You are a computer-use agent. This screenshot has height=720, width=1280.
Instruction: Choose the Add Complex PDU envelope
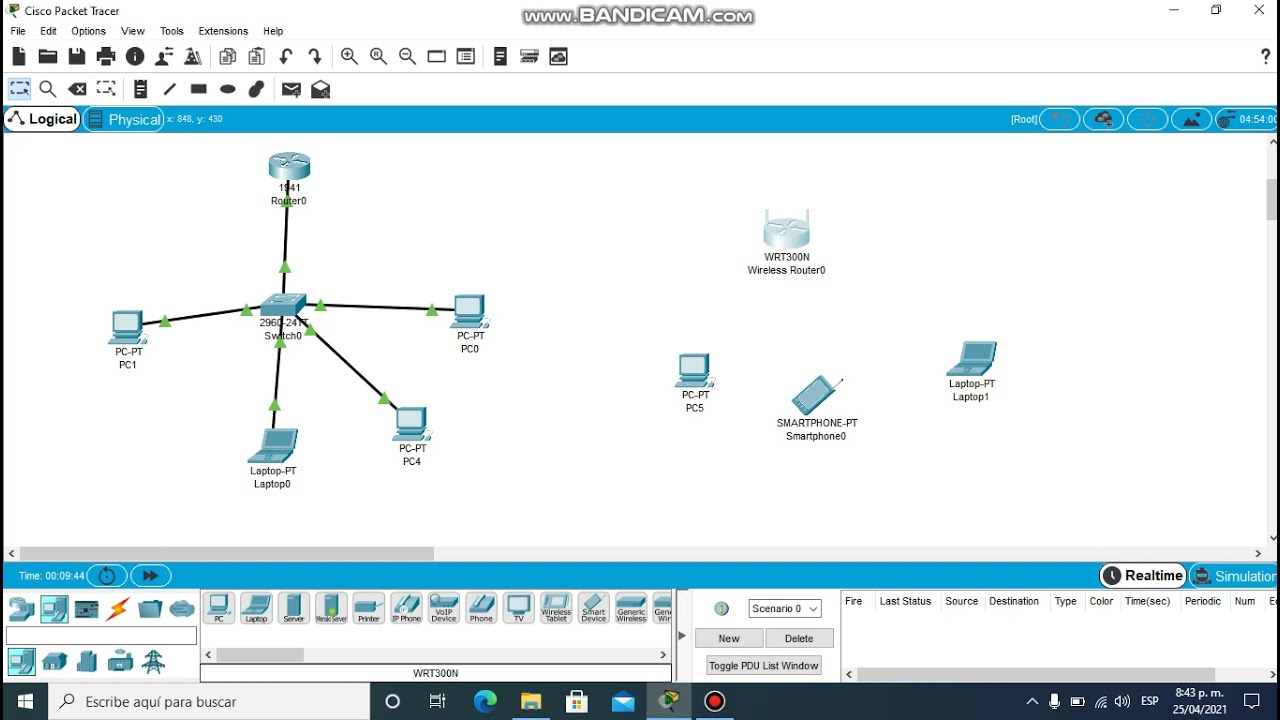[x=321, y=89]
